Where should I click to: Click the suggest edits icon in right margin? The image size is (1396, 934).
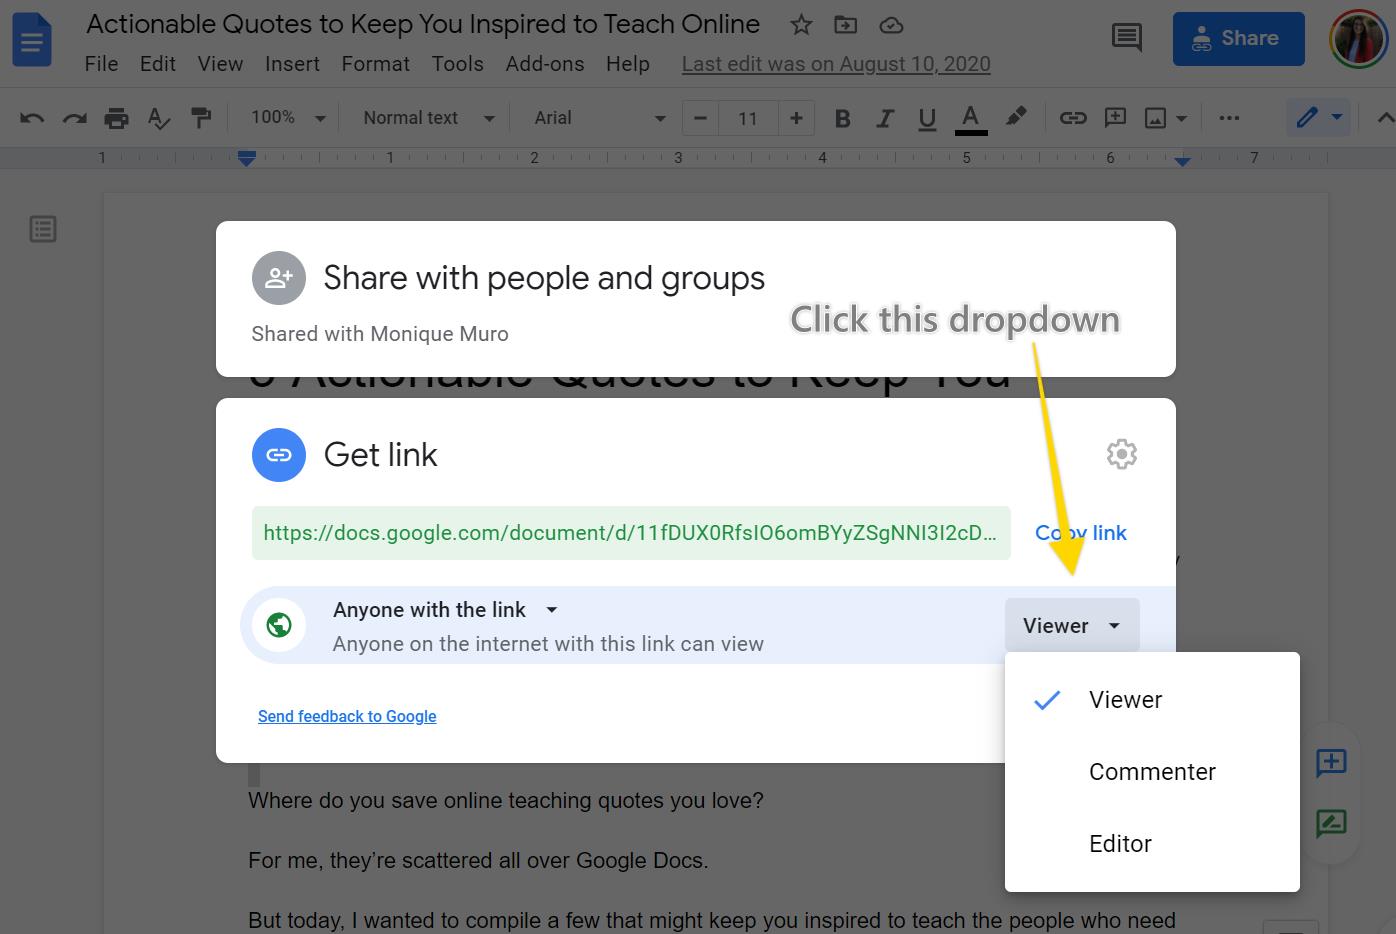pos(1331,824)
